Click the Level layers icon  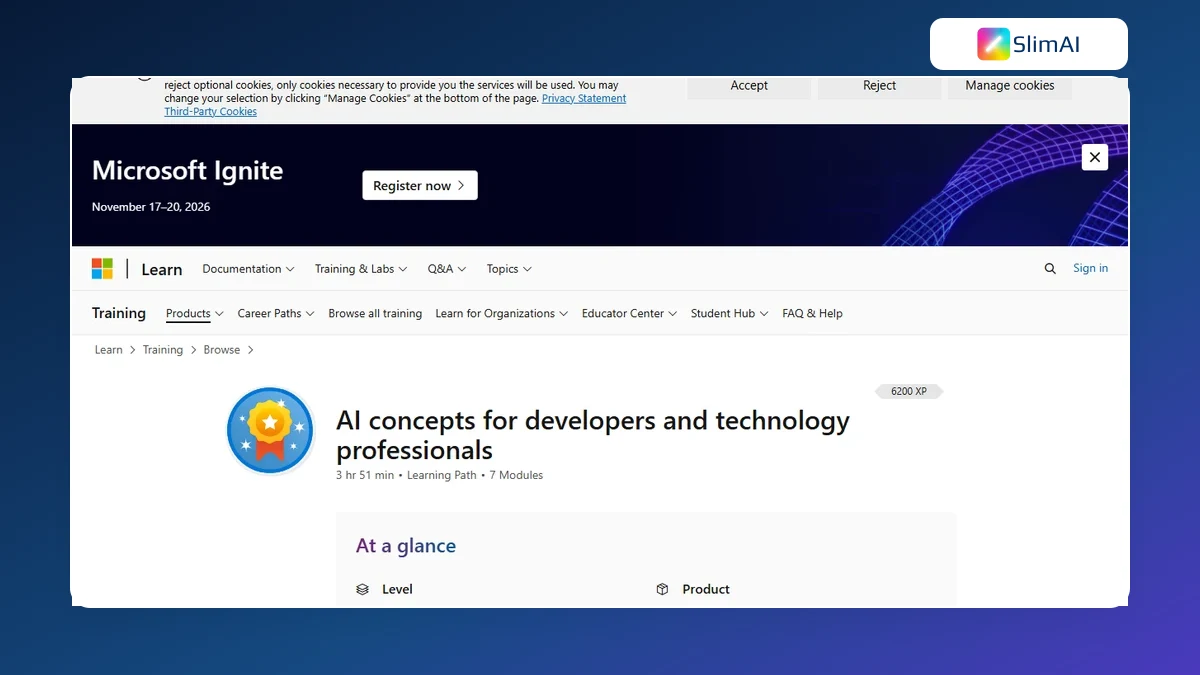click(x=363, y=590)
